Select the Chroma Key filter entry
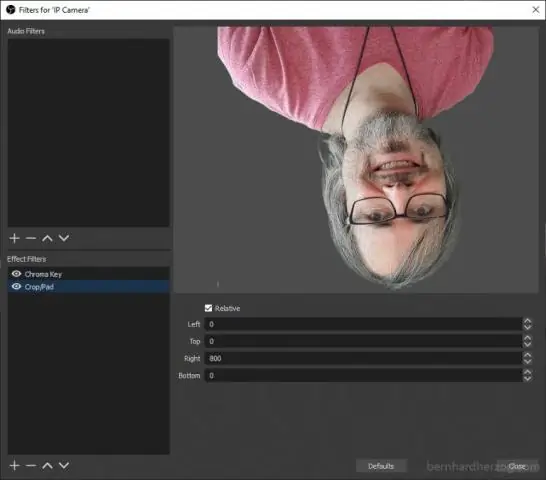This screenshot has height=480, width=546. 89,274
